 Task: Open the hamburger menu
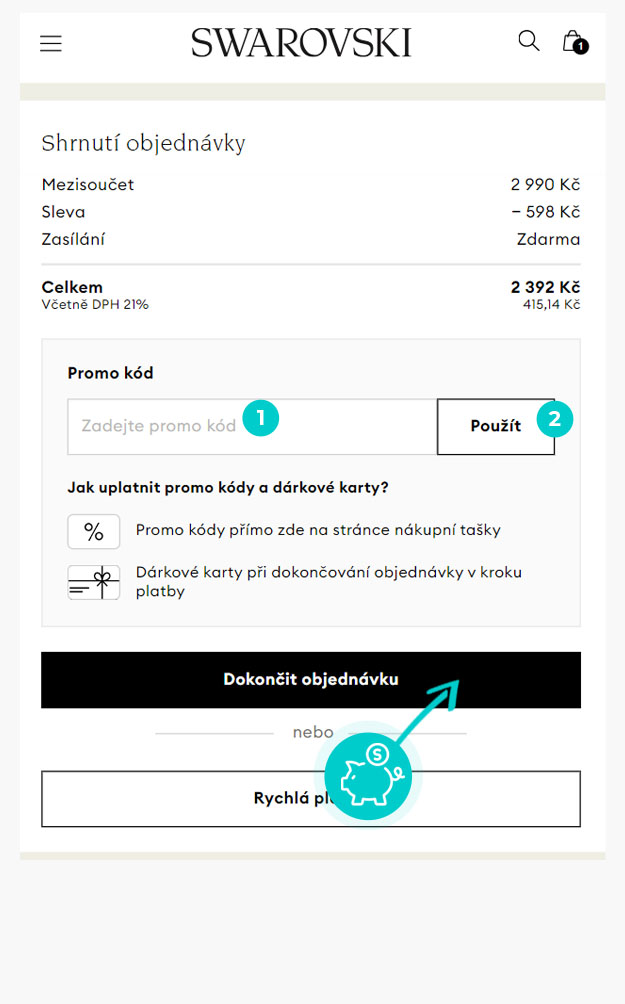(51, 43)
